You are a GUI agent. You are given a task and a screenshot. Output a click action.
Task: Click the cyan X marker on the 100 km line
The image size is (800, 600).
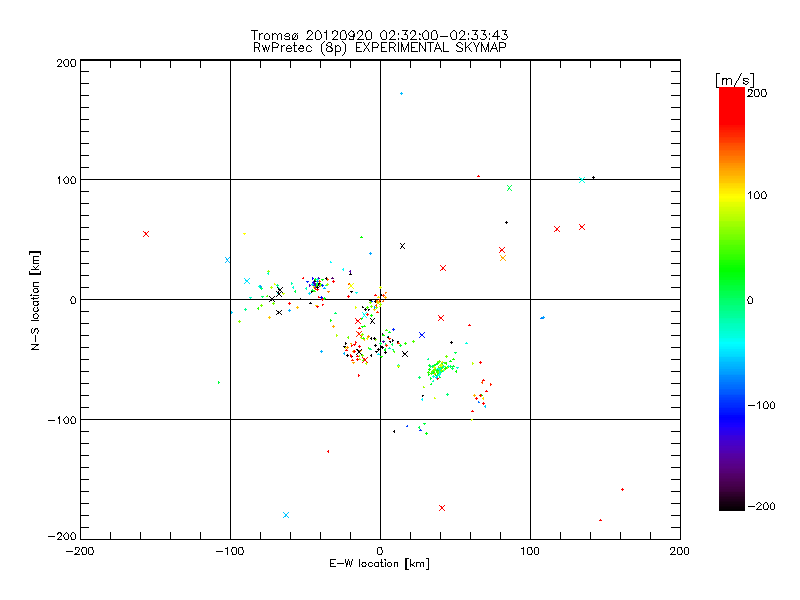click(x=582, y=180)
